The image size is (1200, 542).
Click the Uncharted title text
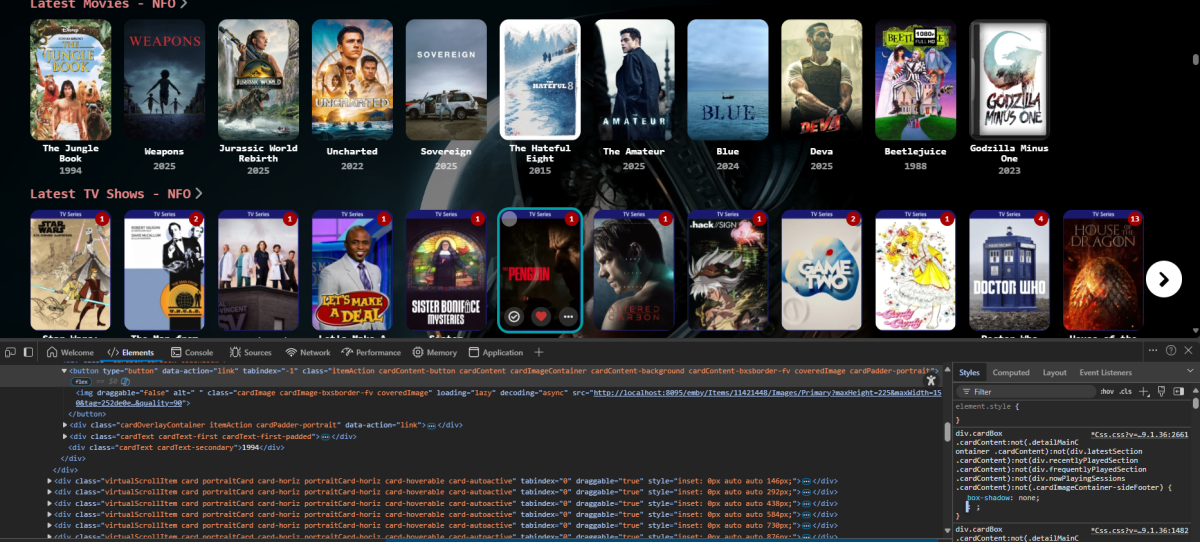(x=352, y=152)
